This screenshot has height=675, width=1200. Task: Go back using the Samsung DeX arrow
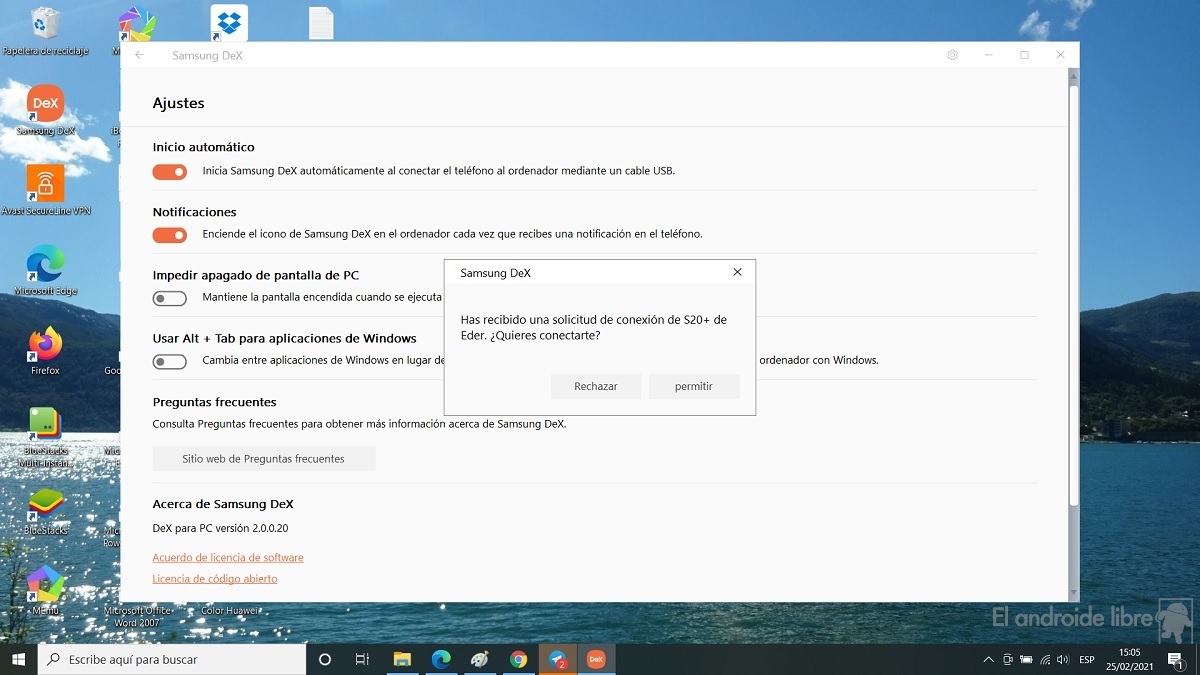pos(139,55)
